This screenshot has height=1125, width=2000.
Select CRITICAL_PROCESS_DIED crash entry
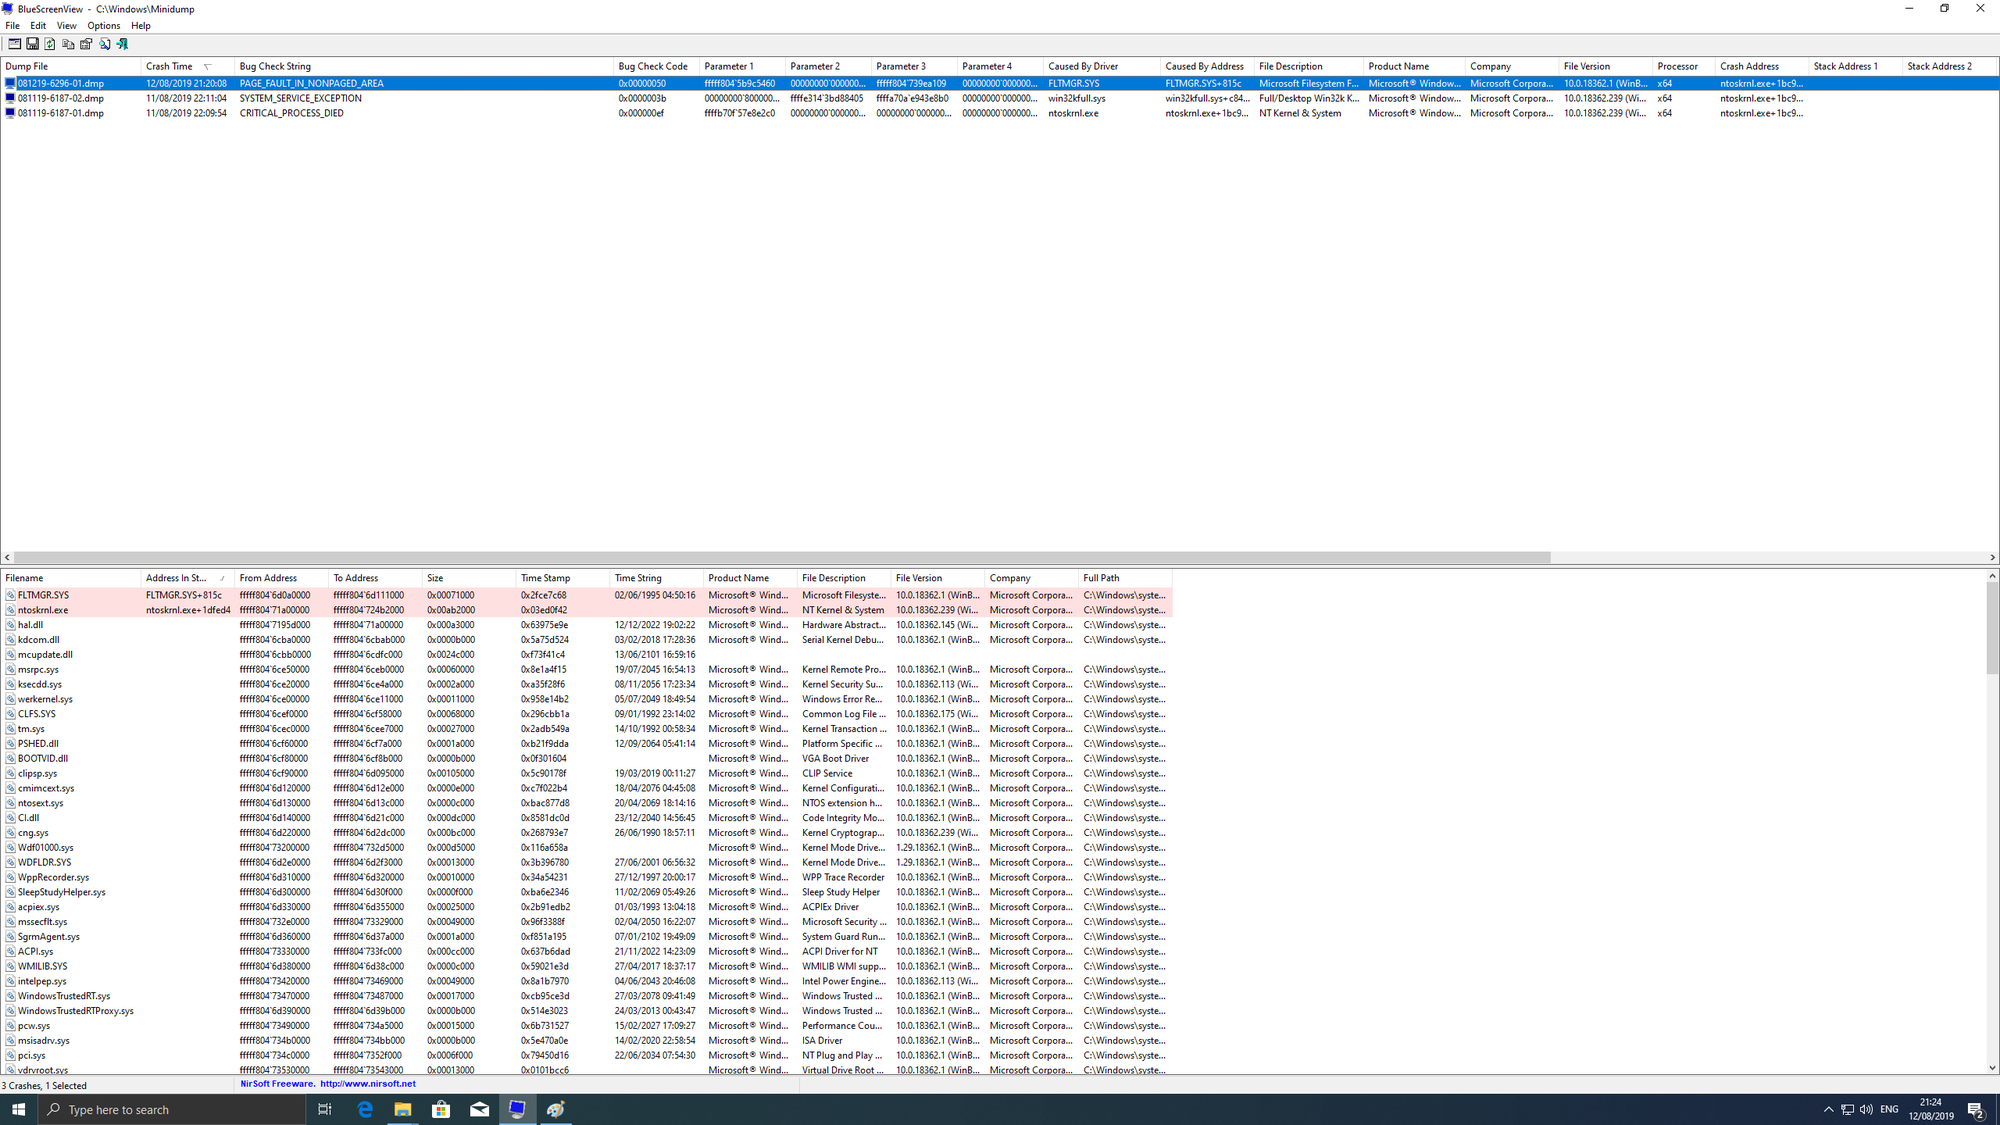1000,113
